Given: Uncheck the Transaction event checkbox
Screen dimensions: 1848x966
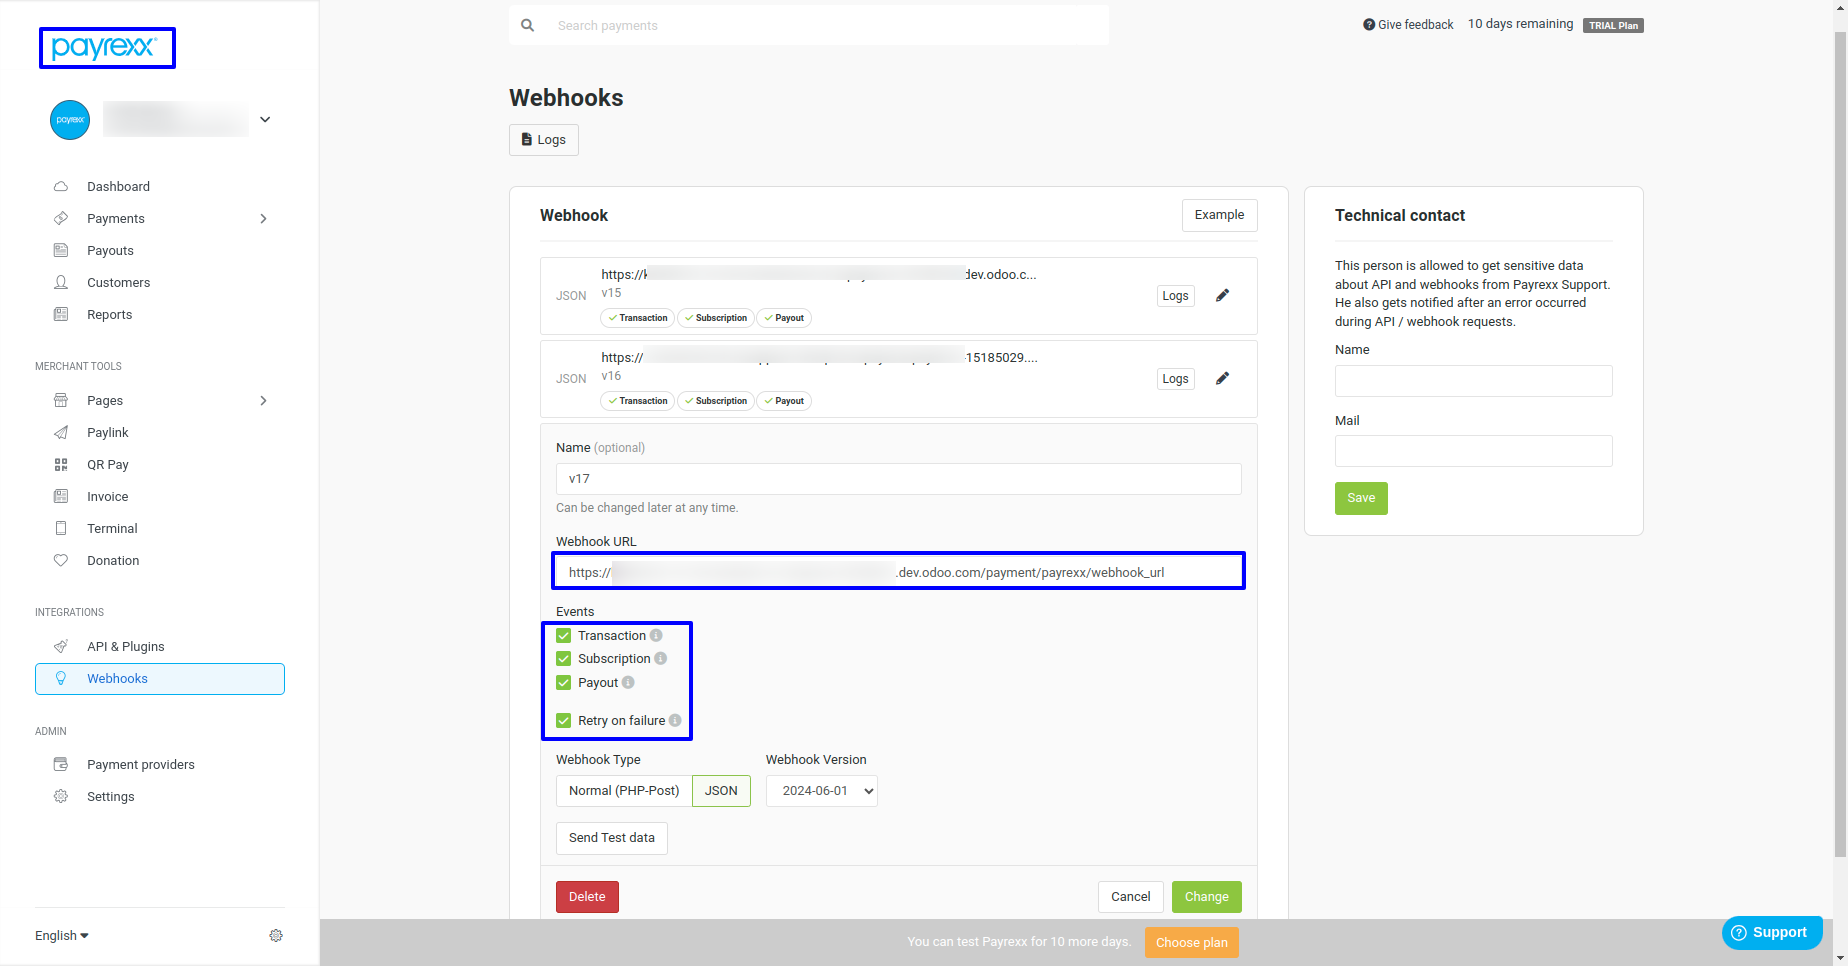Looking at the screenshot, I should click(564, 636).
